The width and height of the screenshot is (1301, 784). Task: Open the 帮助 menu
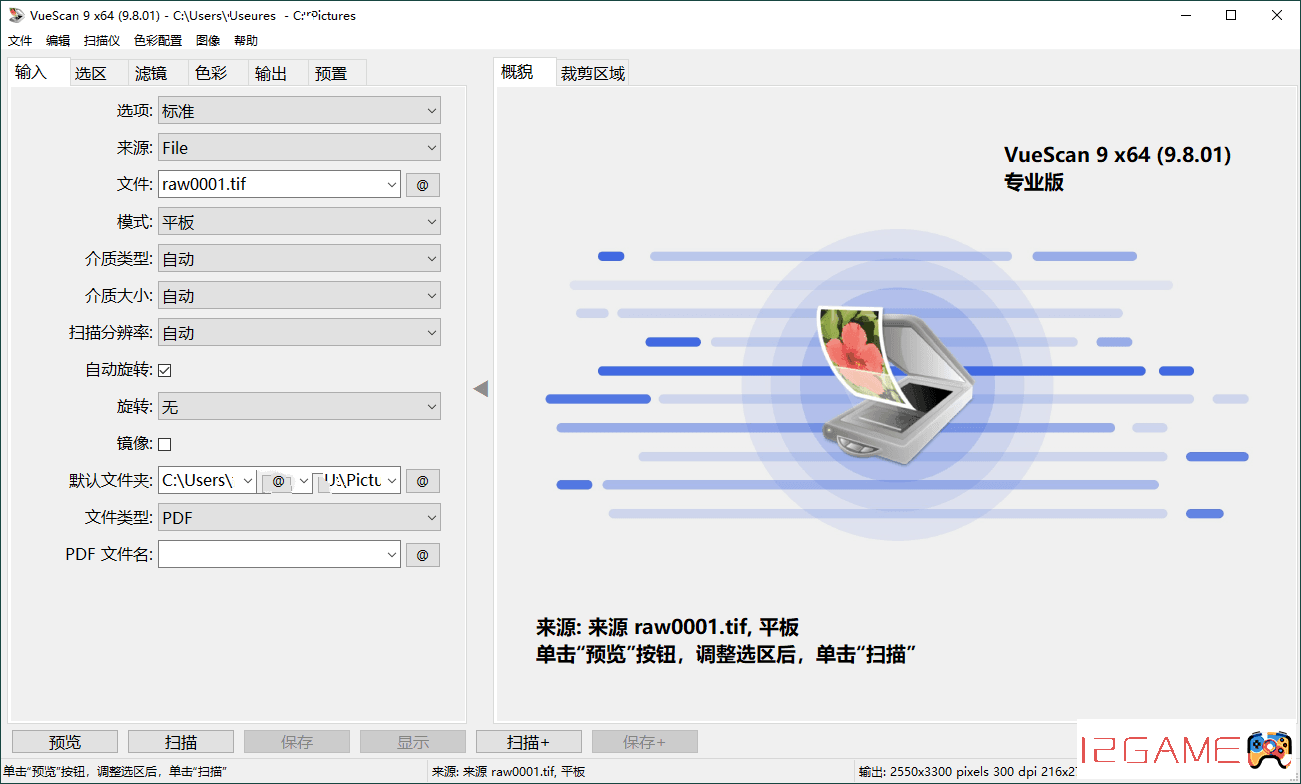[246, 41]
